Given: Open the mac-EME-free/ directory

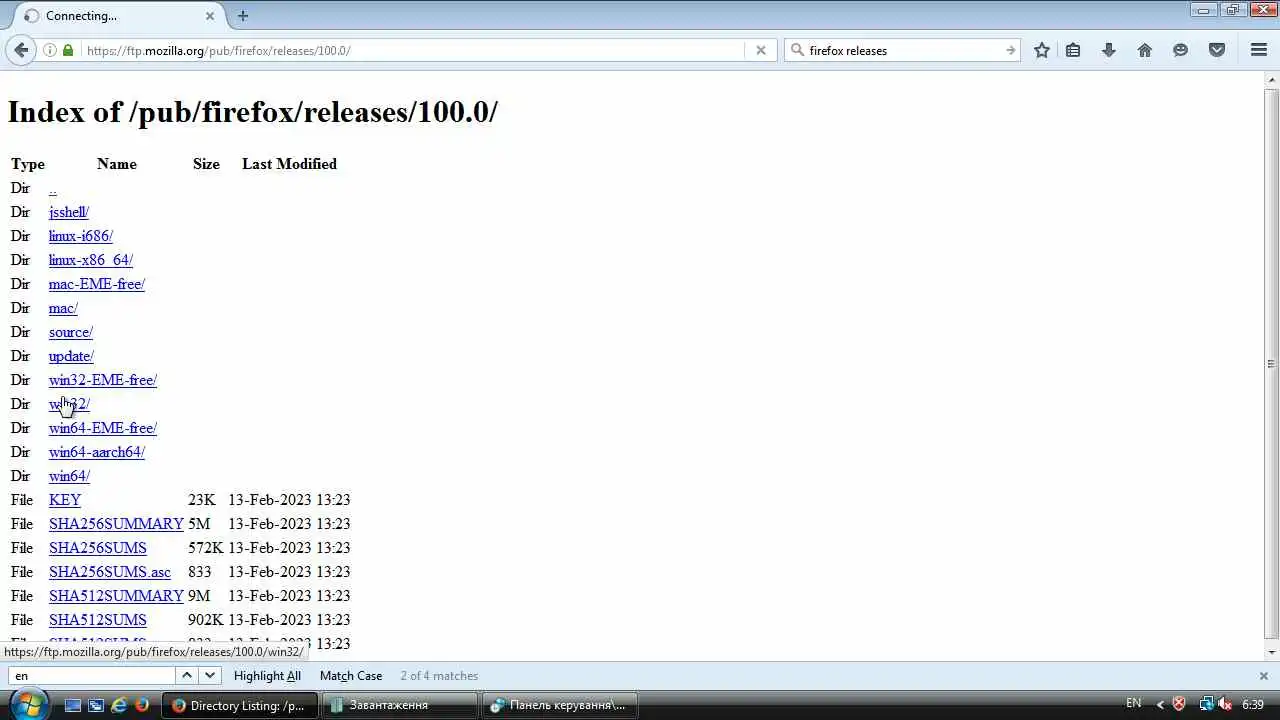Looking at the screenshot, I should click(97, 284).
